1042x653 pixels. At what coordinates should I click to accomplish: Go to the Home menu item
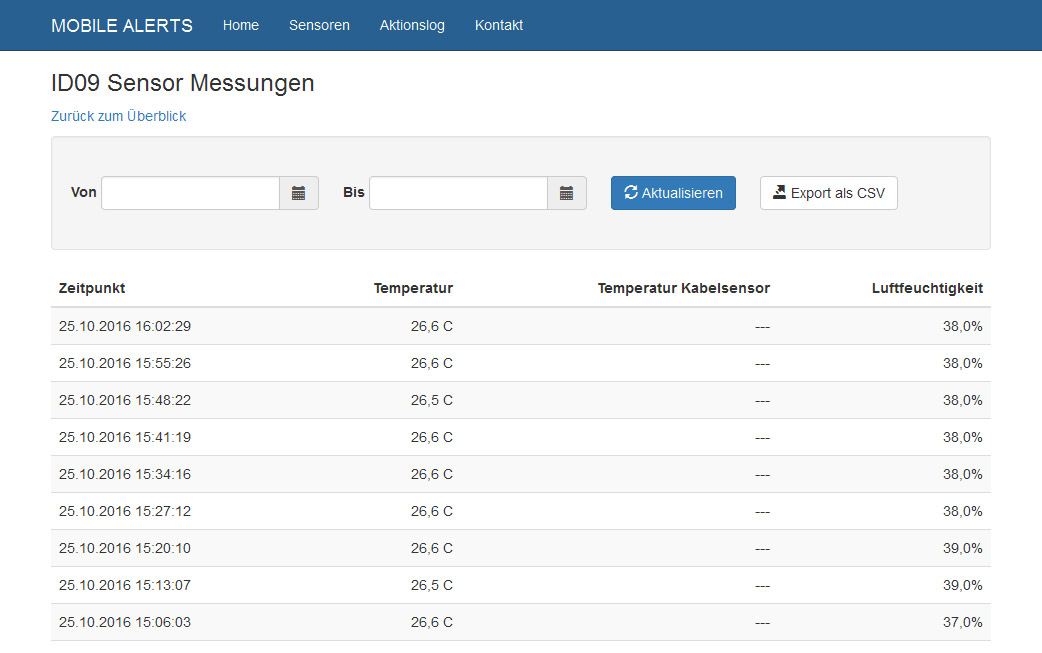click(x=241, y=25)
